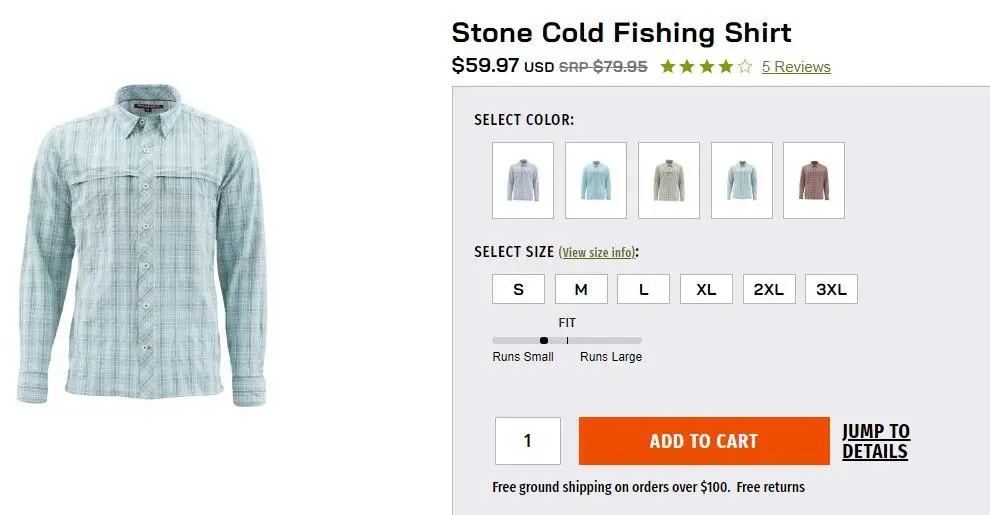The height and width of the screenshot is (515, 990).
Task: Click the Stone Cold Fishing Shirt title
Action: pyautogui.click(x=621, y=32)
